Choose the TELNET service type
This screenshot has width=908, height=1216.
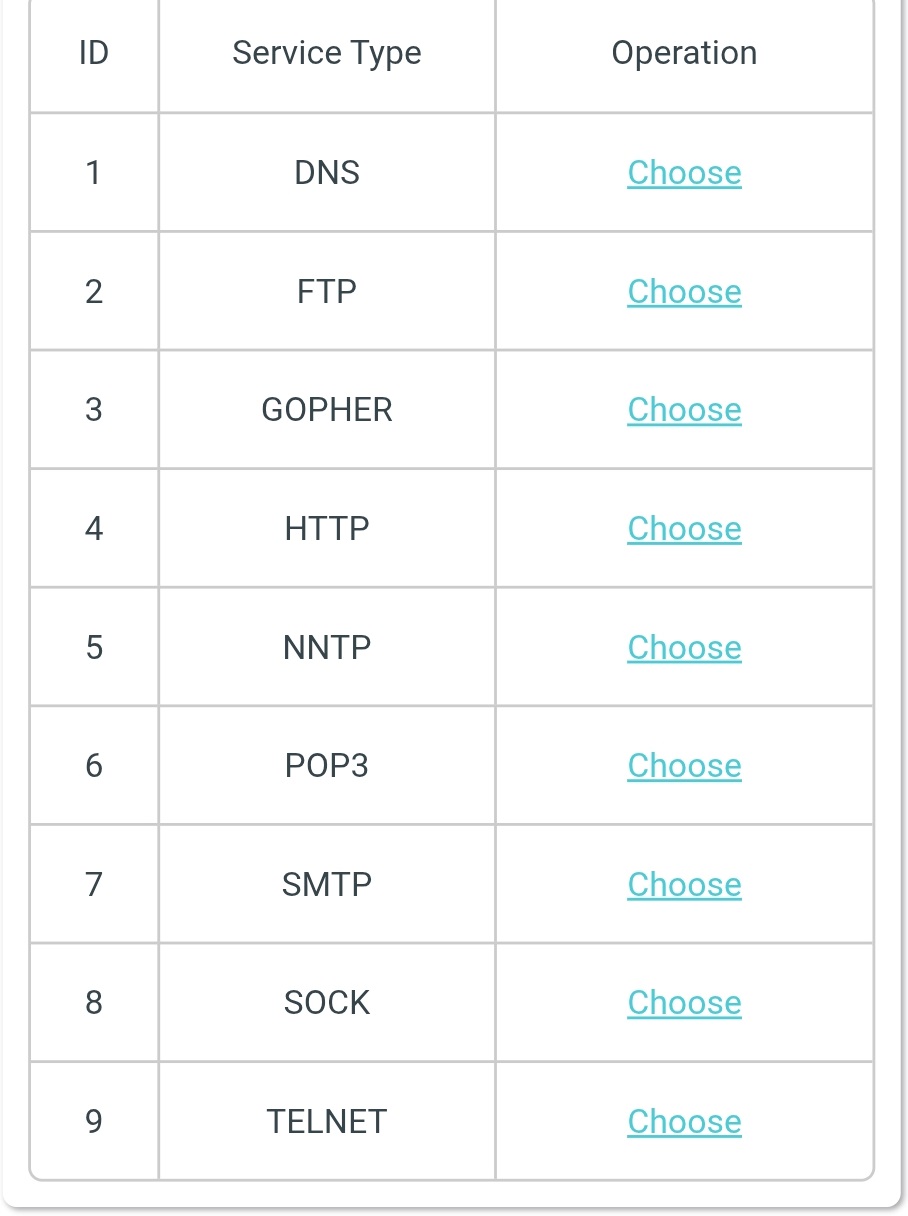tap(684, 1121)
